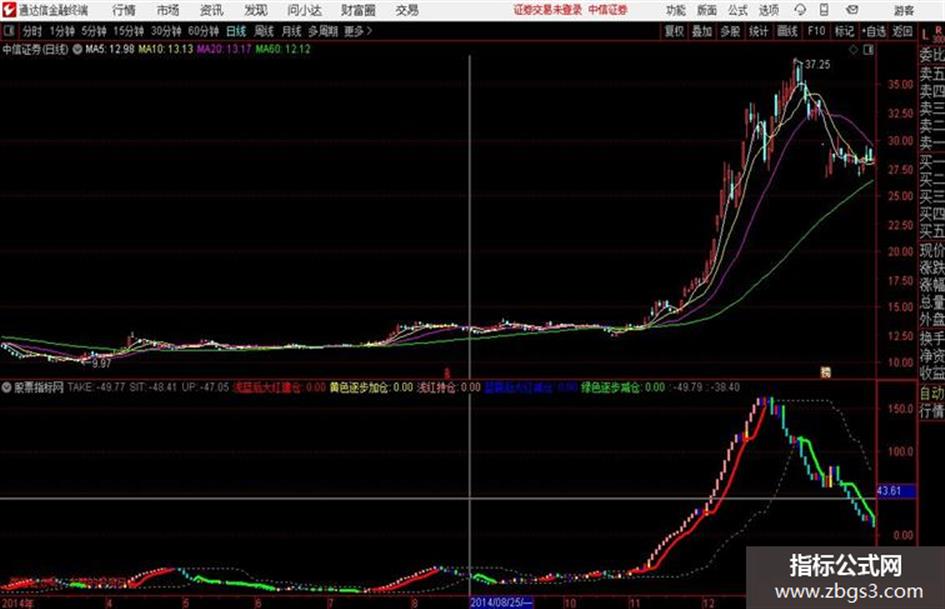Click the R label at right panel top
Viewport: 945px width, 609px height.
click(x=938, y=31)
